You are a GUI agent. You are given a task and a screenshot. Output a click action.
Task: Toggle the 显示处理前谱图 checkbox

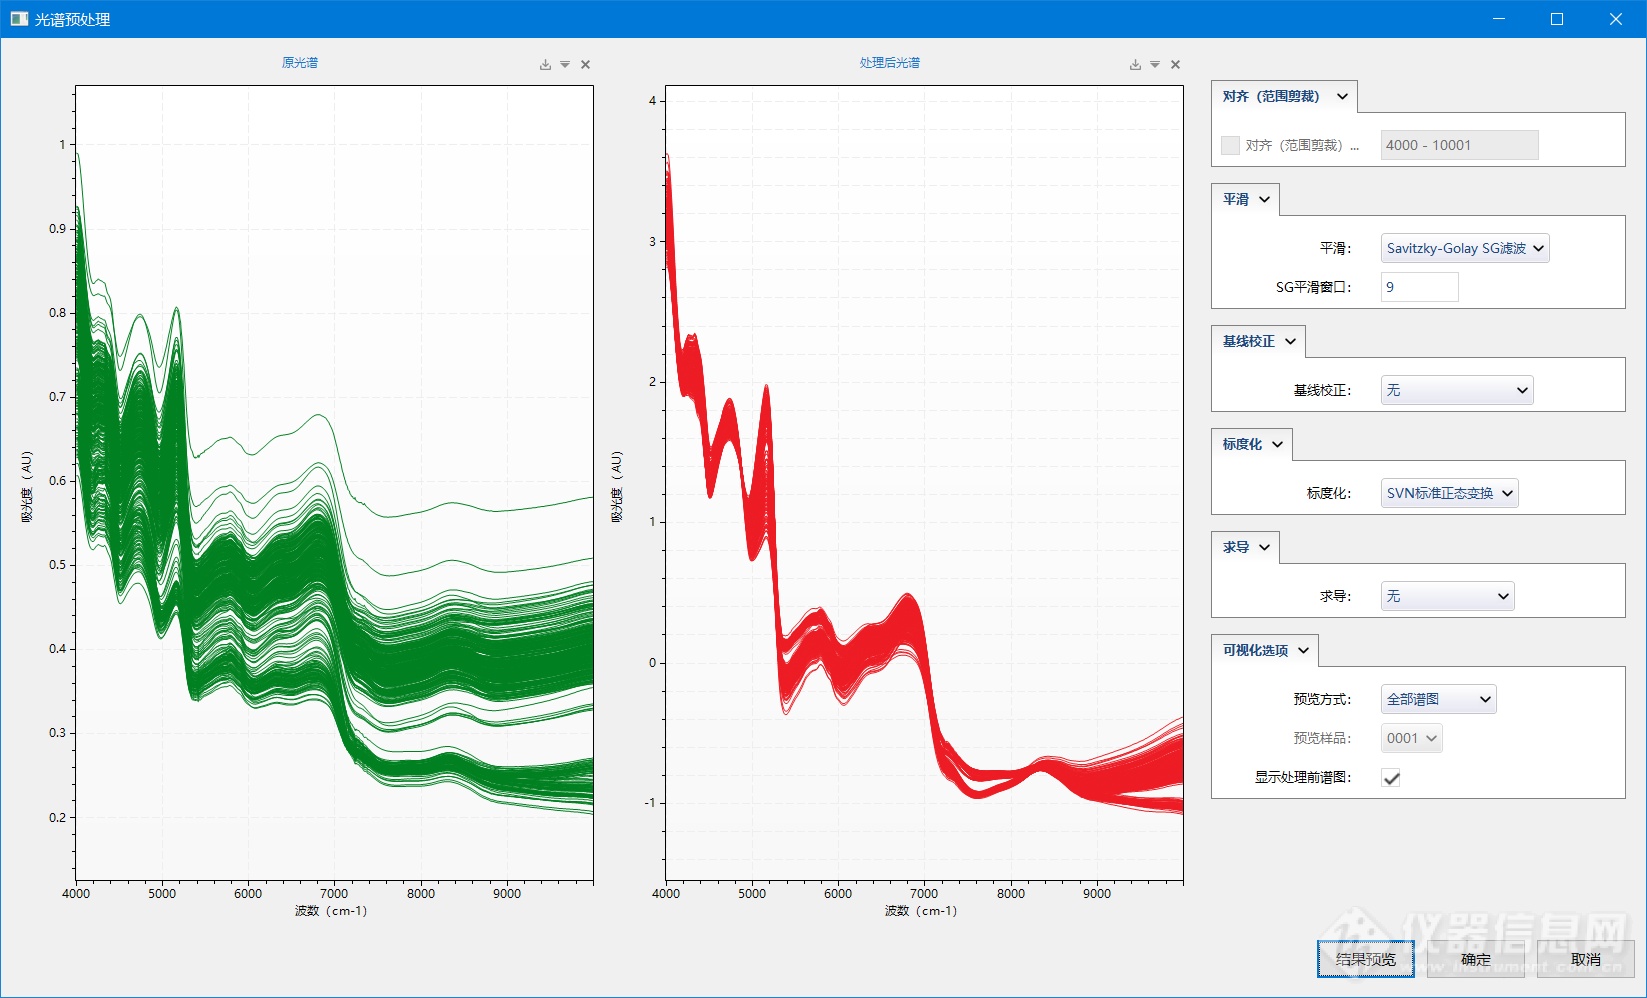(x=1391, y=777)
